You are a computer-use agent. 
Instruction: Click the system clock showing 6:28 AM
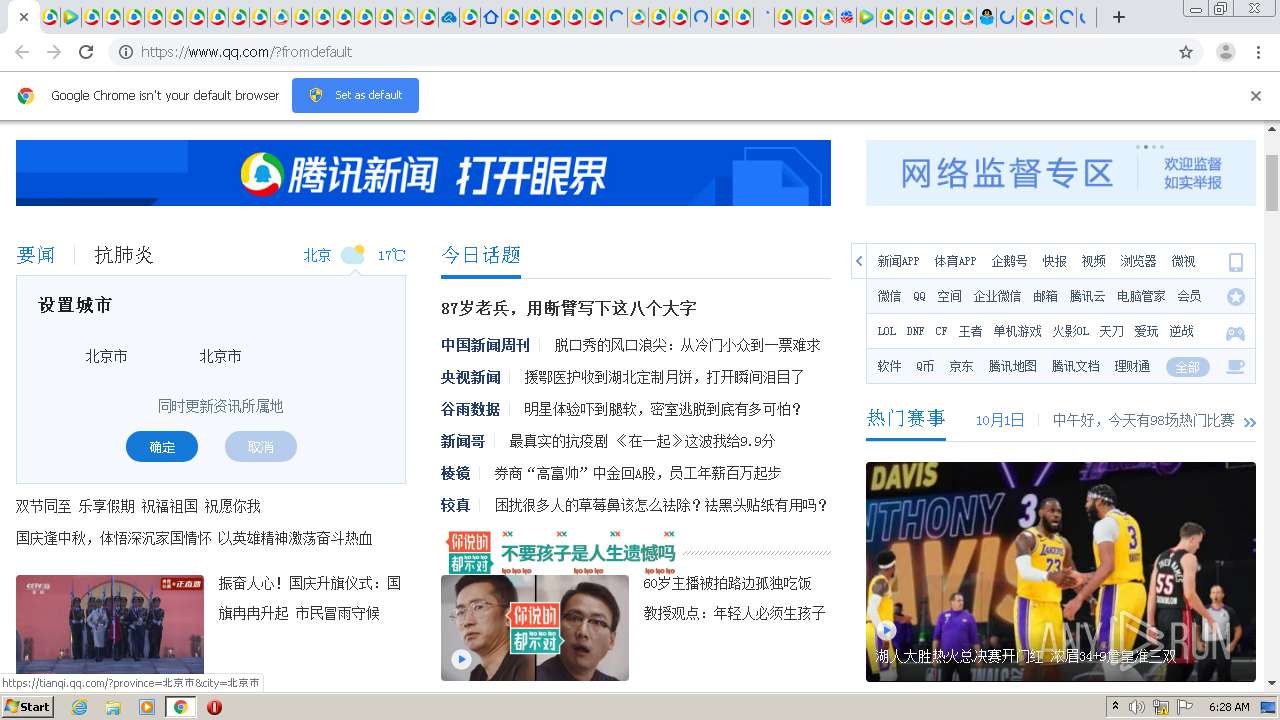click(x=1229, y=707)
